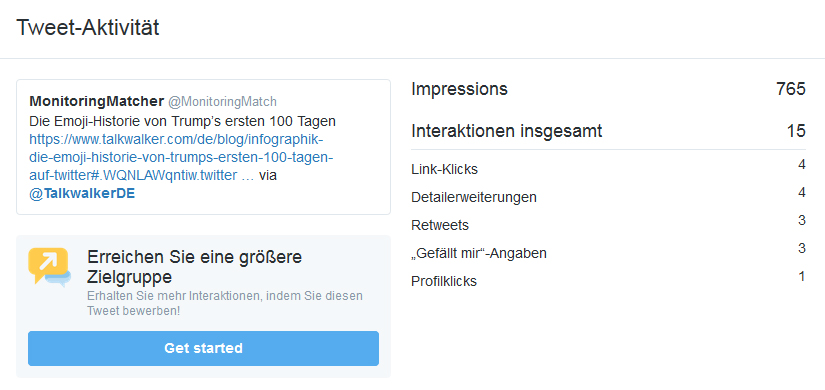The width and height of the screenshot is (825, 390).
Task: Click the „Gefällt mir“-Angaben row label
Action: [479, 253]
